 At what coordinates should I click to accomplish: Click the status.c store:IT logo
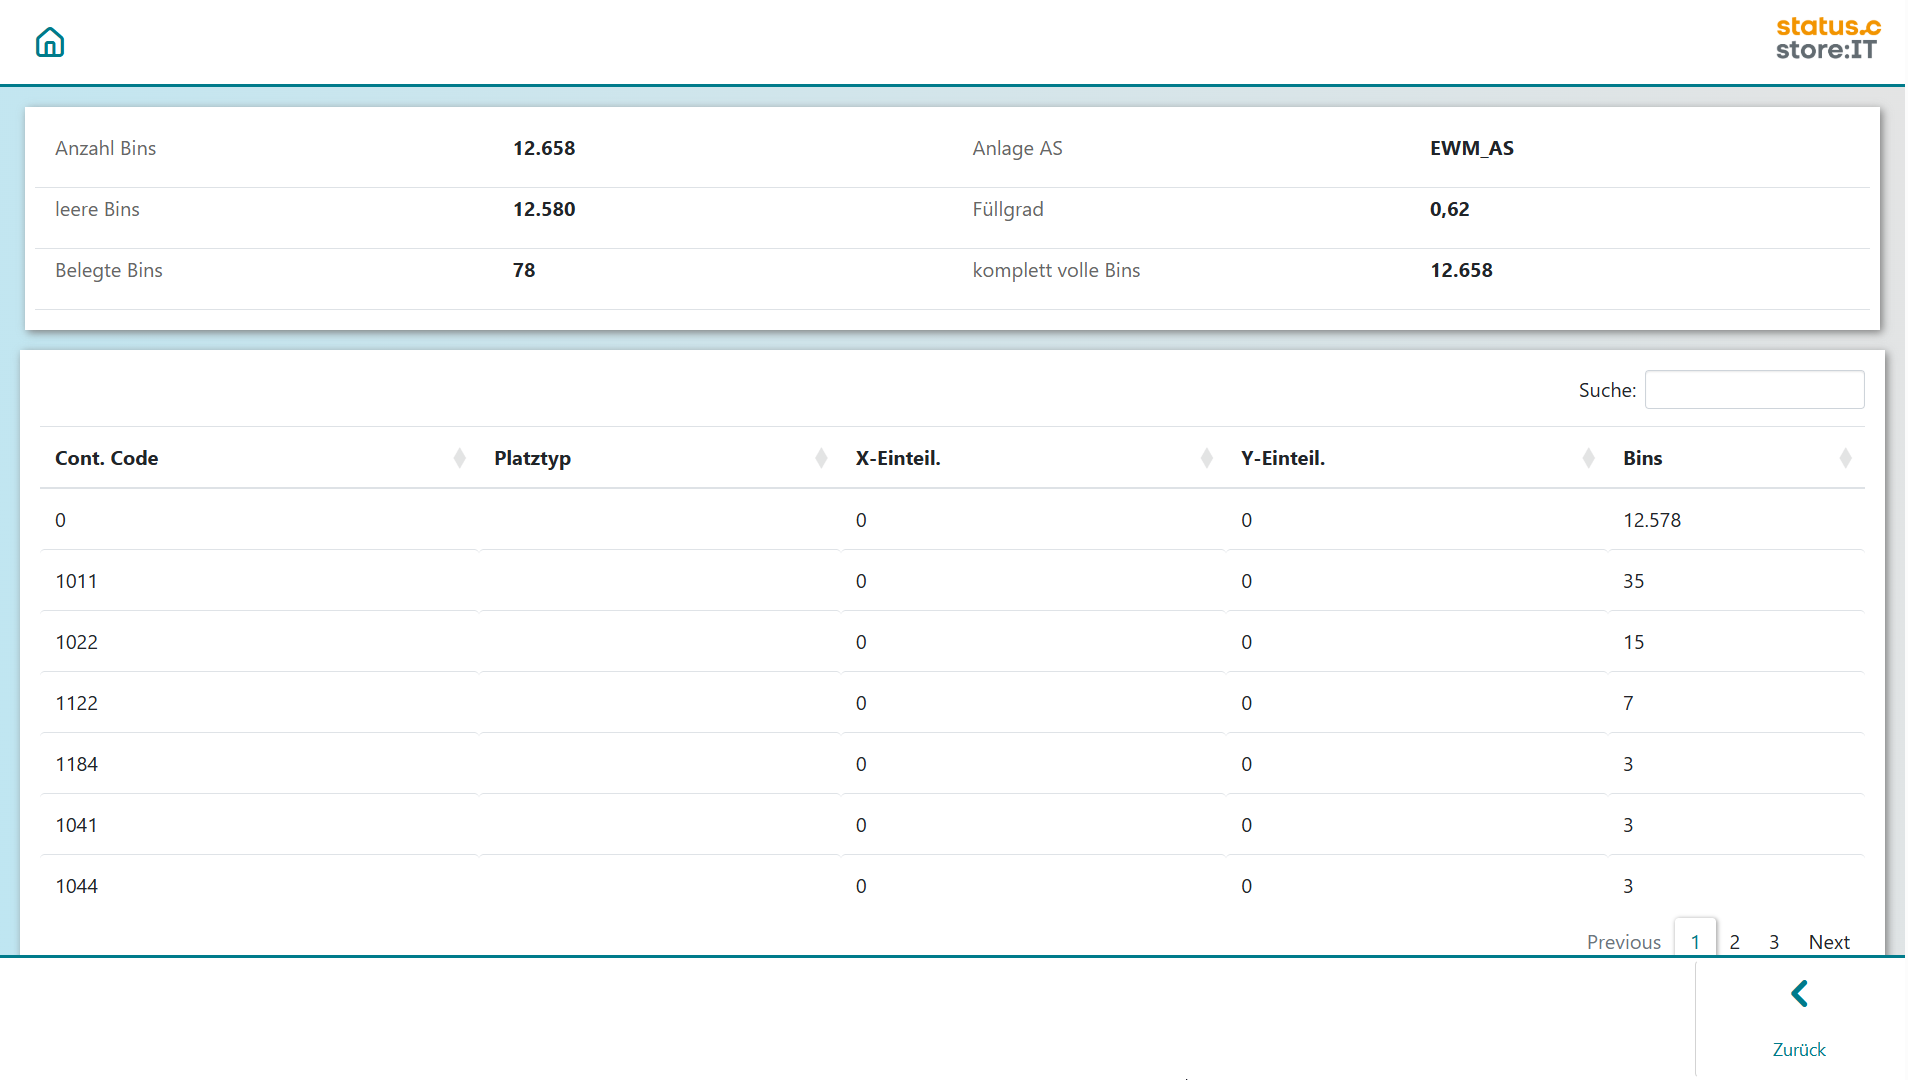coord(1827,39)
